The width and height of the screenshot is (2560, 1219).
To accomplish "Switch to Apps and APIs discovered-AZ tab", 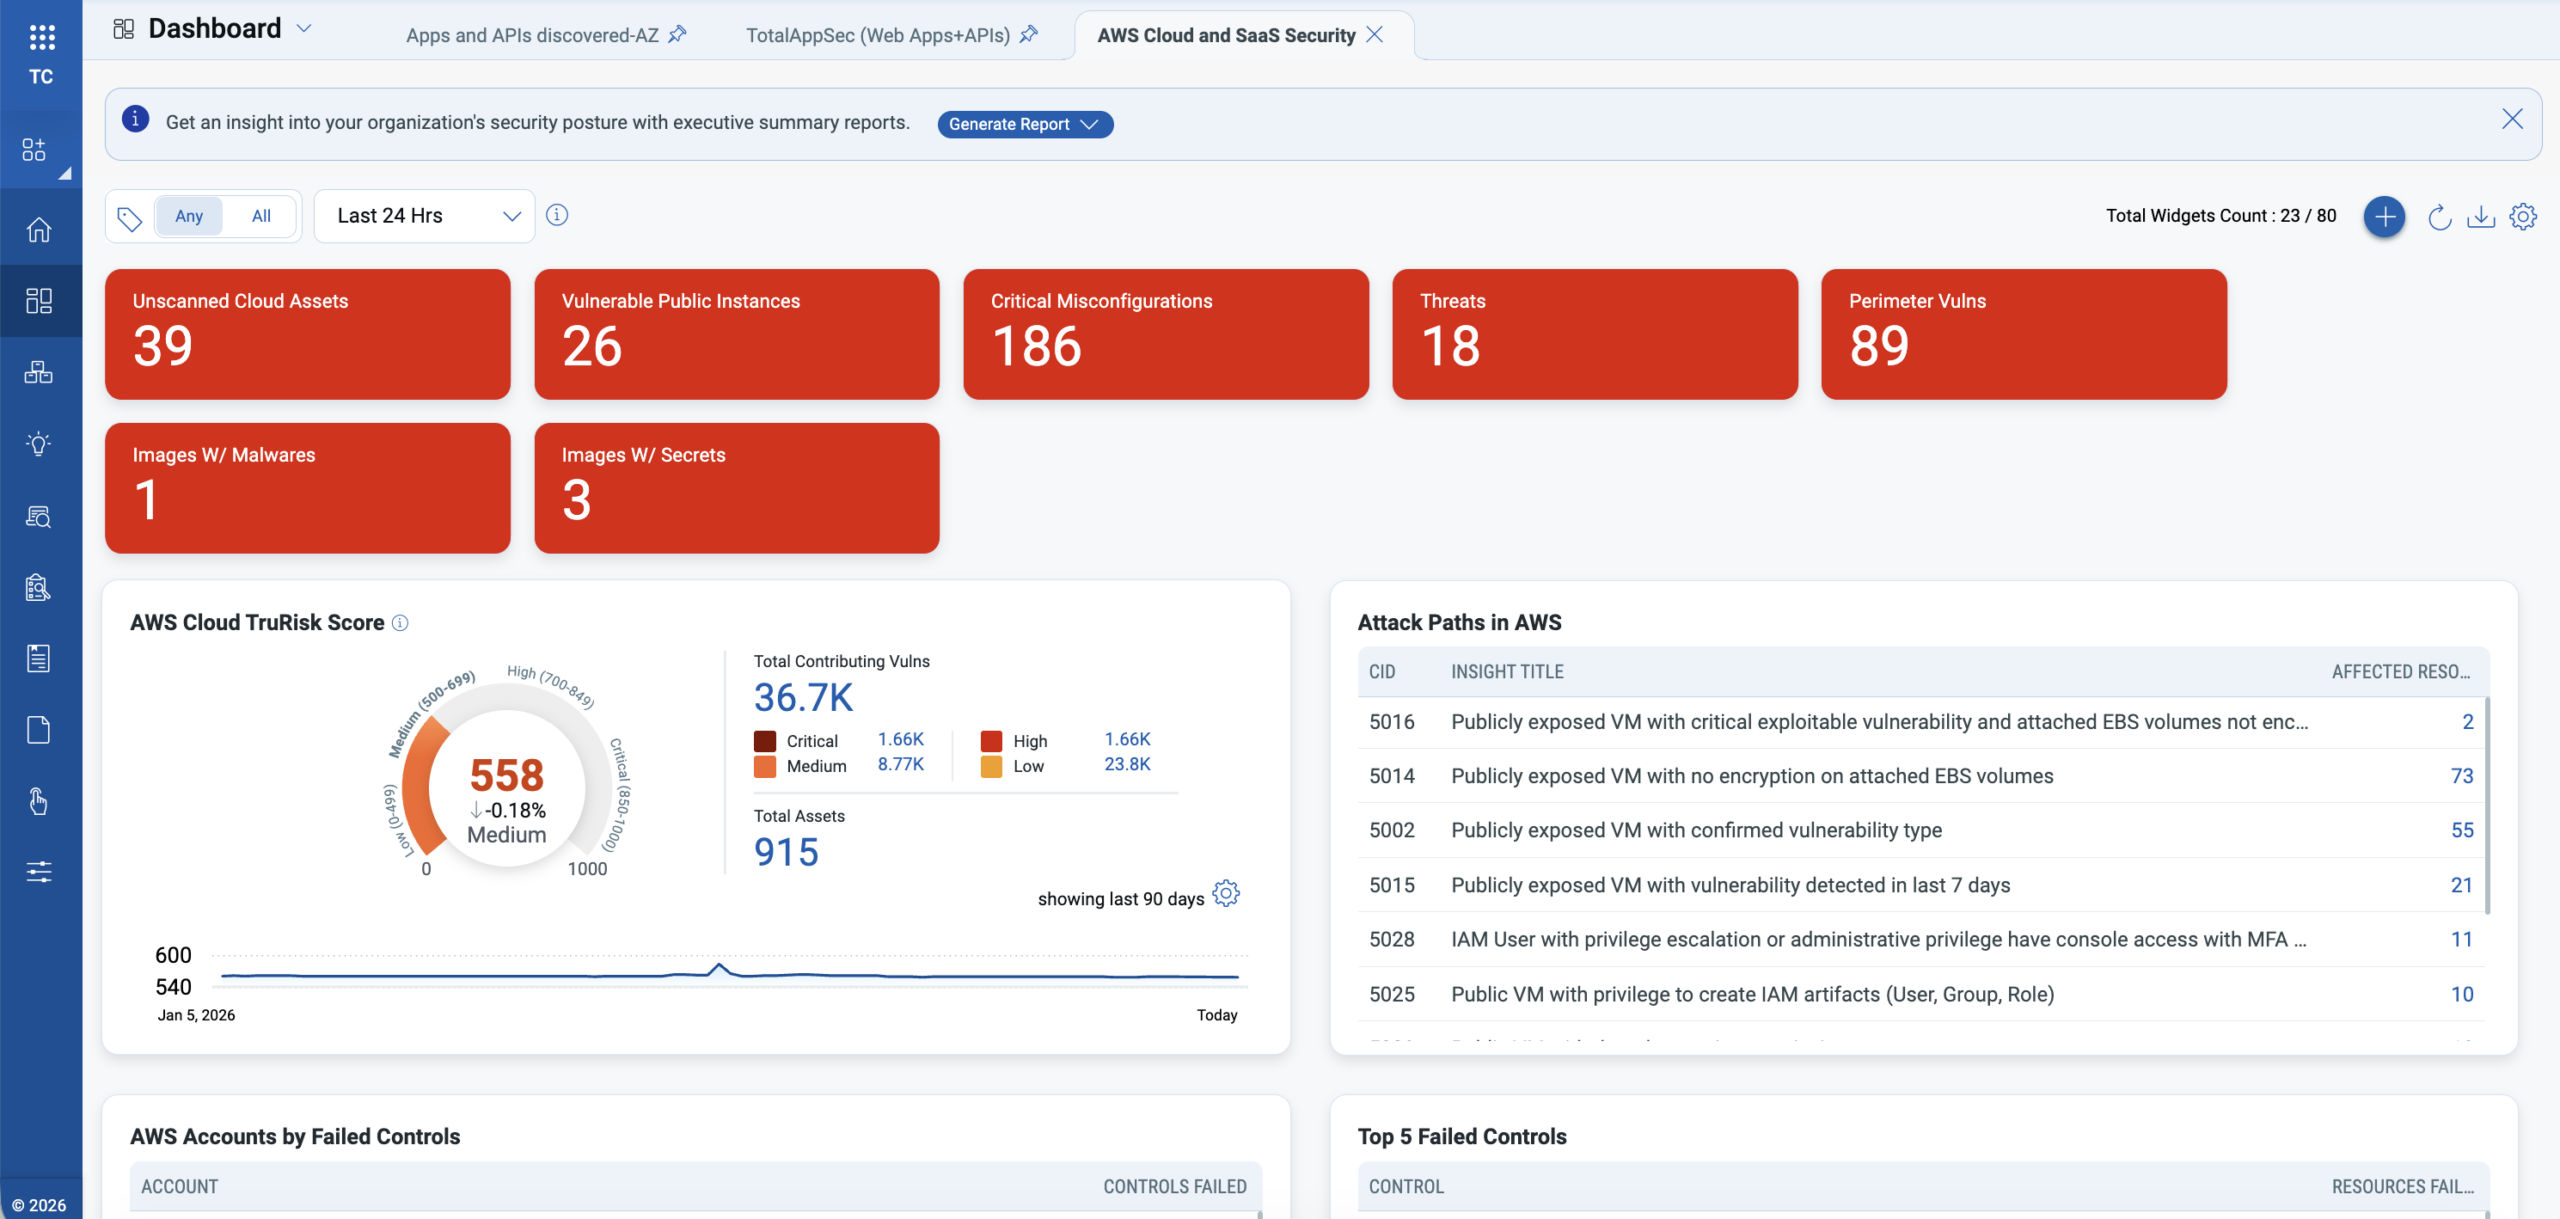I will tap(532, 35).
